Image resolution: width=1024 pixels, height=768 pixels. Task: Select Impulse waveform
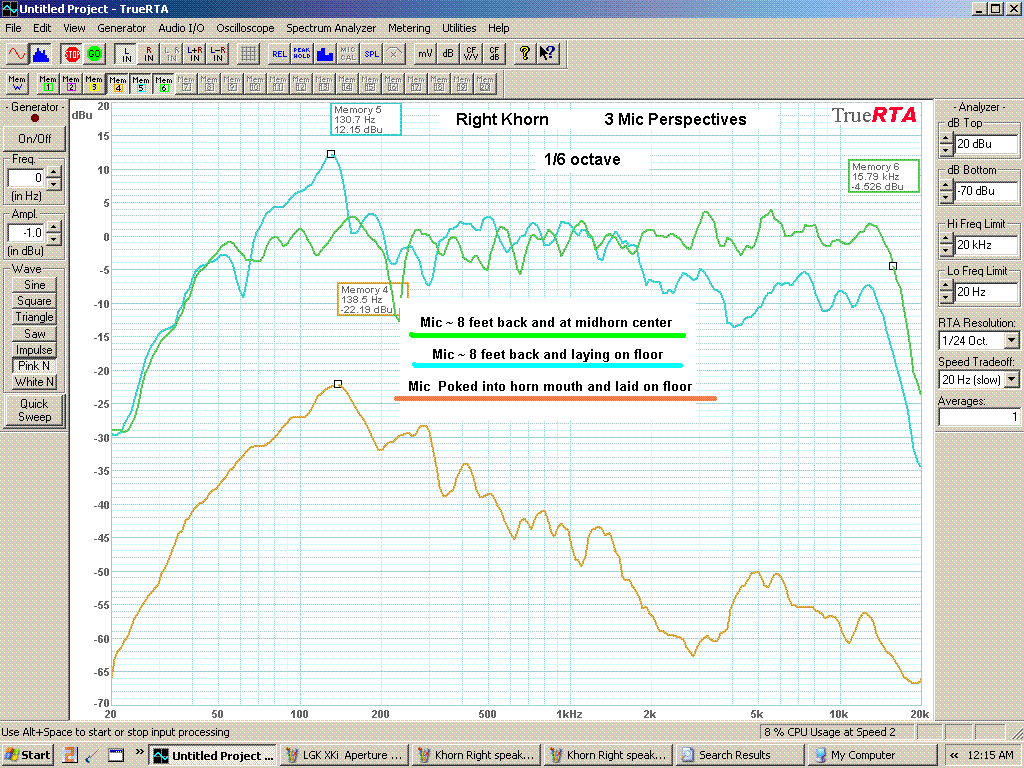(x=35, y=350)
